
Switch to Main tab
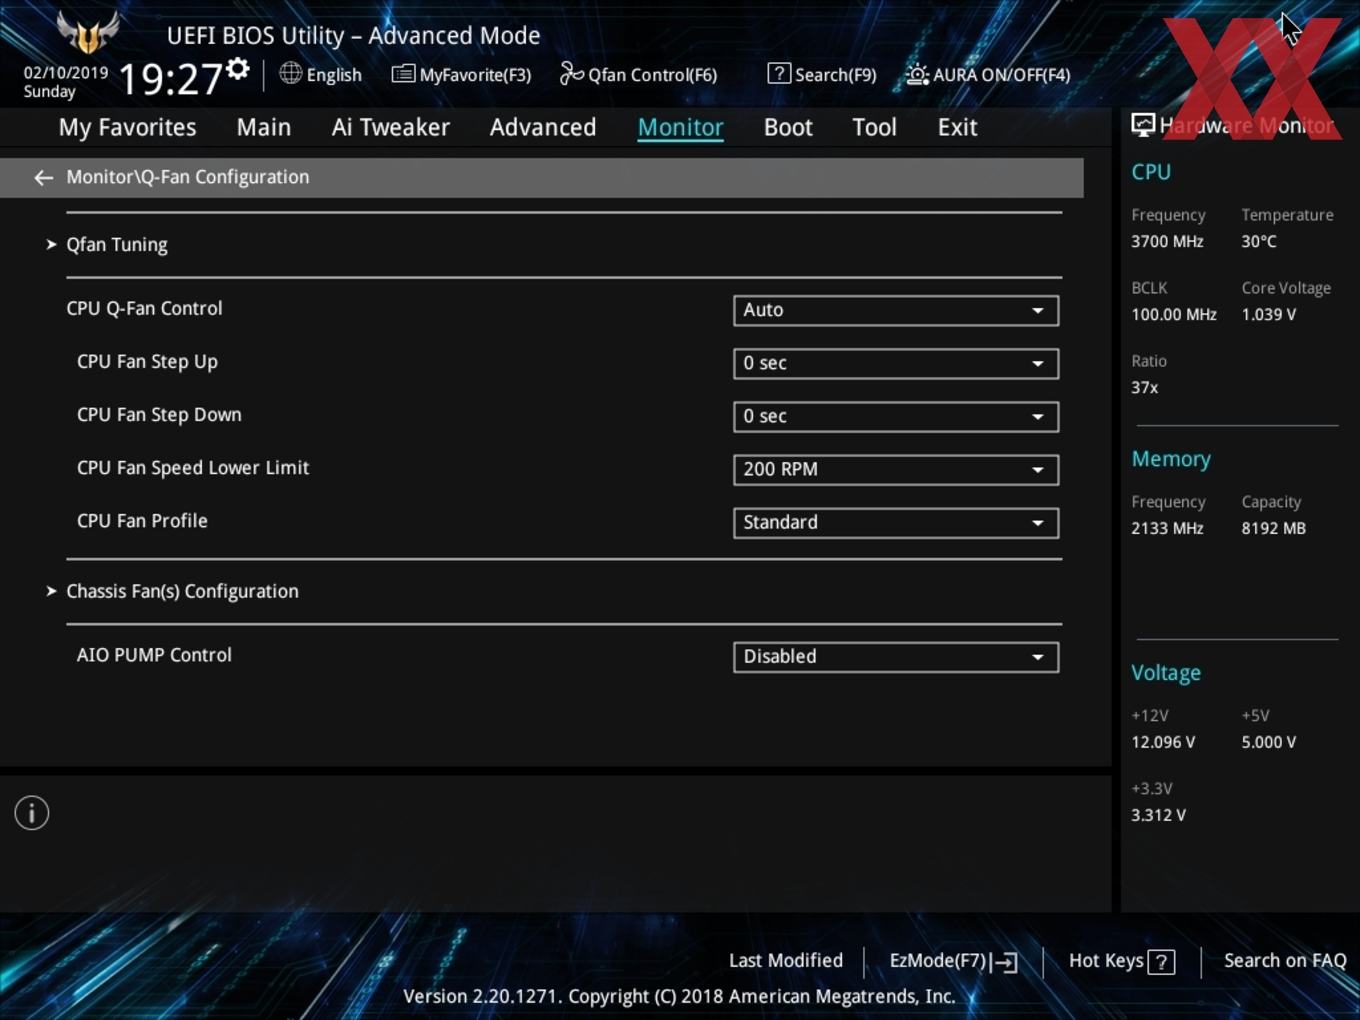264,128
